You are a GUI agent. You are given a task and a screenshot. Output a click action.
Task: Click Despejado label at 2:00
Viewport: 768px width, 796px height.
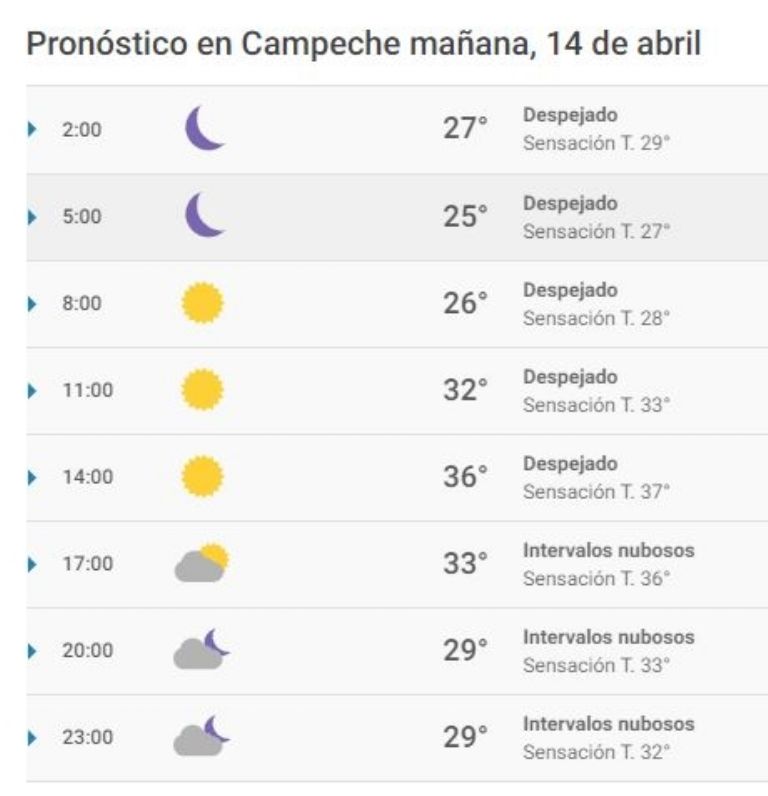(570, 116)
